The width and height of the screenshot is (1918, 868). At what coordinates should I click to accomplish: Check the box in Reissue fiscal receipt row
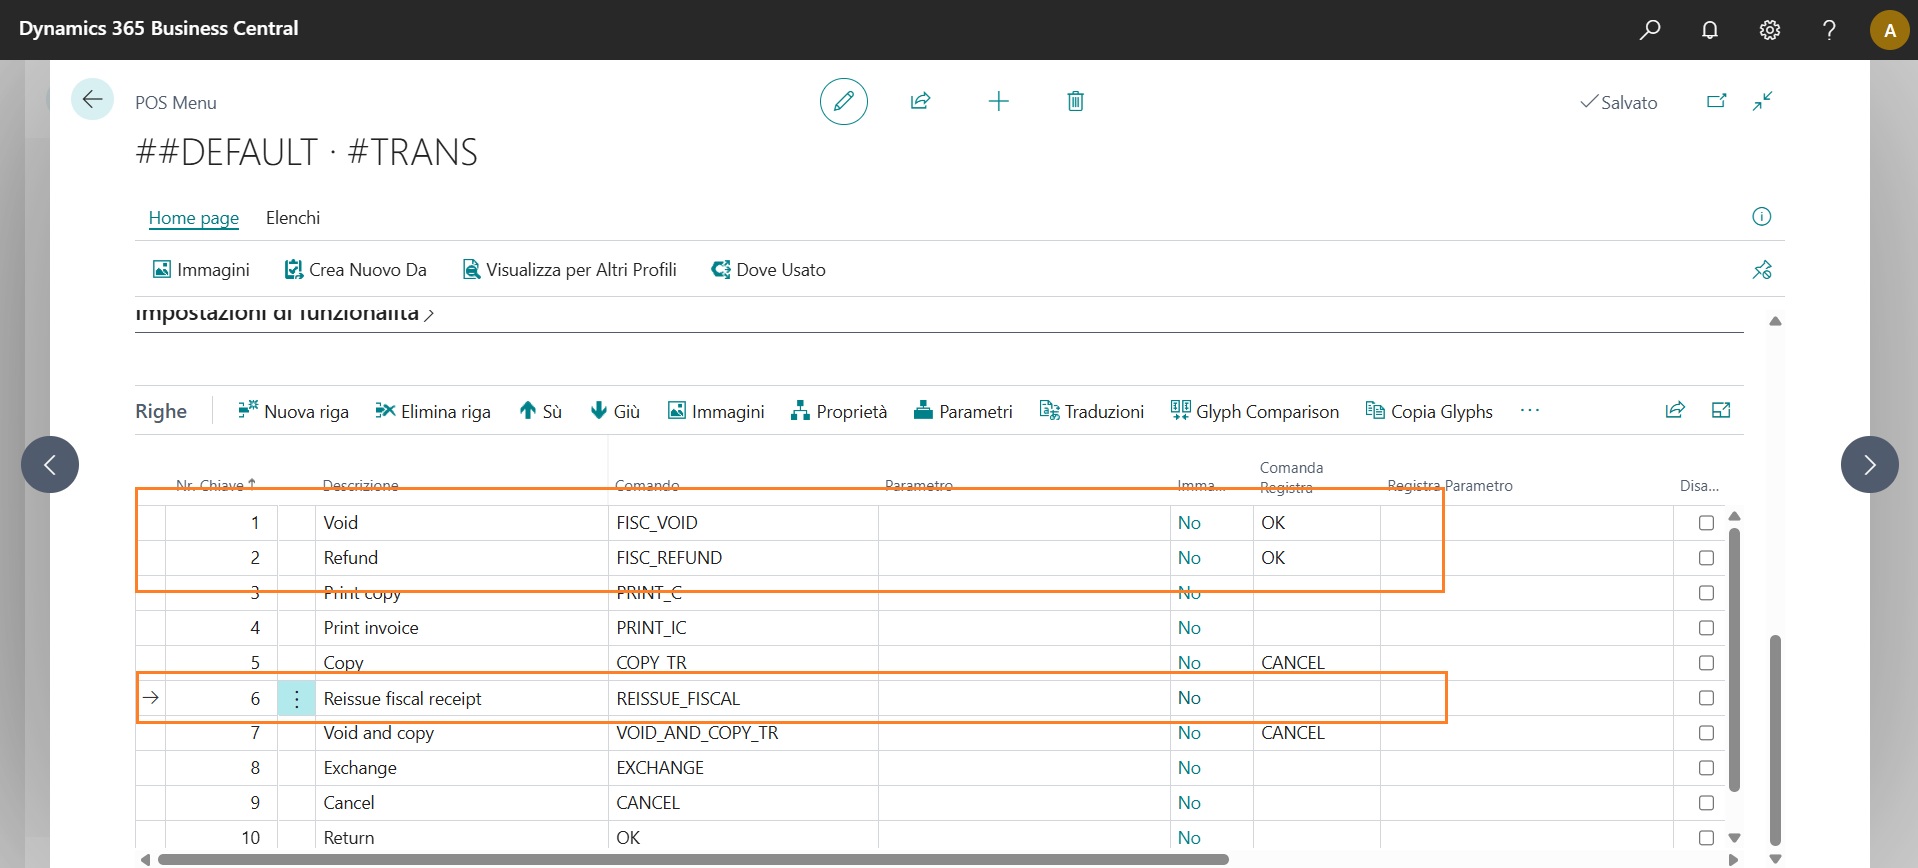coord(1706,698)
